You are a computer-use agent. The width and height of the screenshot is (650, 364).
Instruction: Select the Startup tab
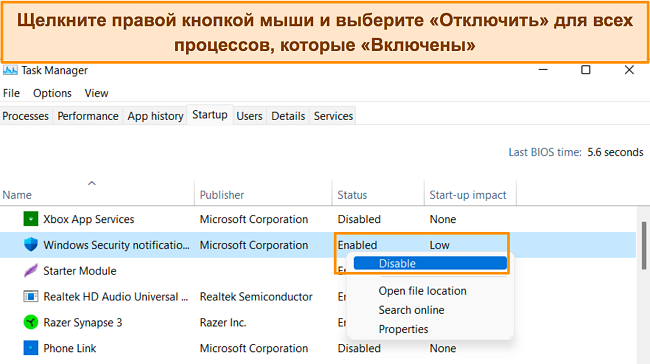click(x=210, y=114)
